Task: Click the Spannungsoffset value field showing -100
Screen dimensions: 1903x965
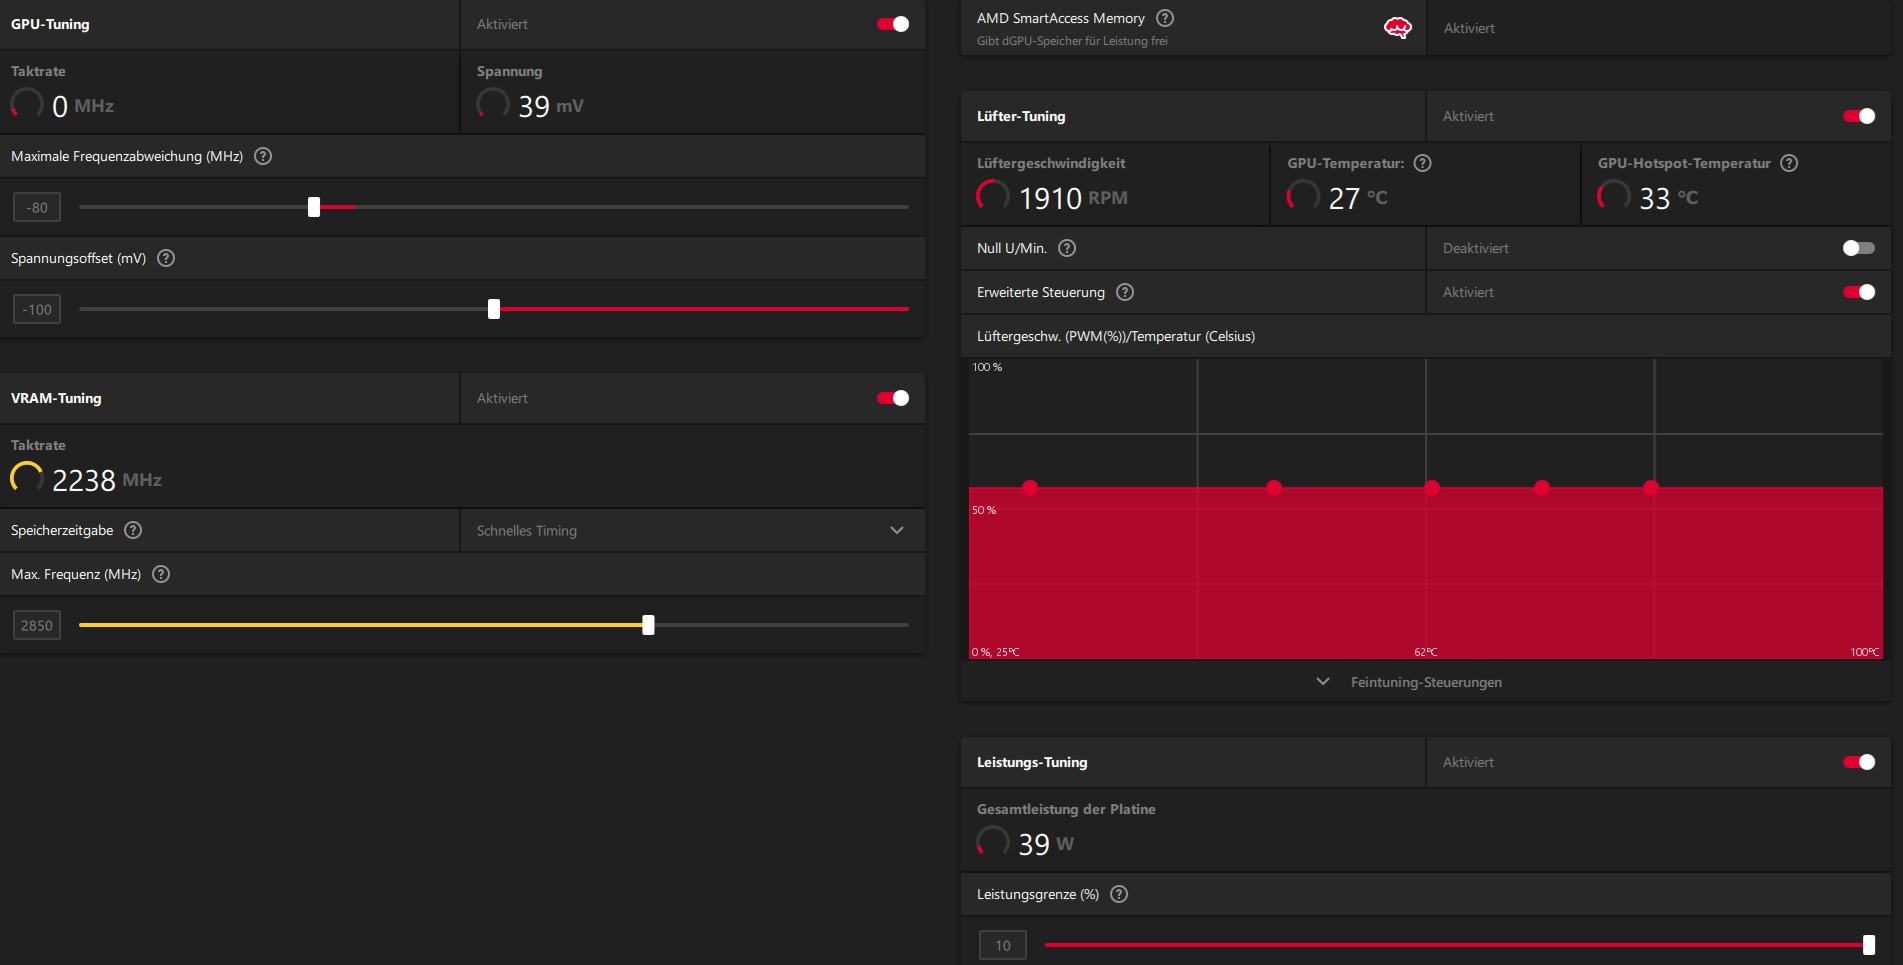Action: [37, 309]
